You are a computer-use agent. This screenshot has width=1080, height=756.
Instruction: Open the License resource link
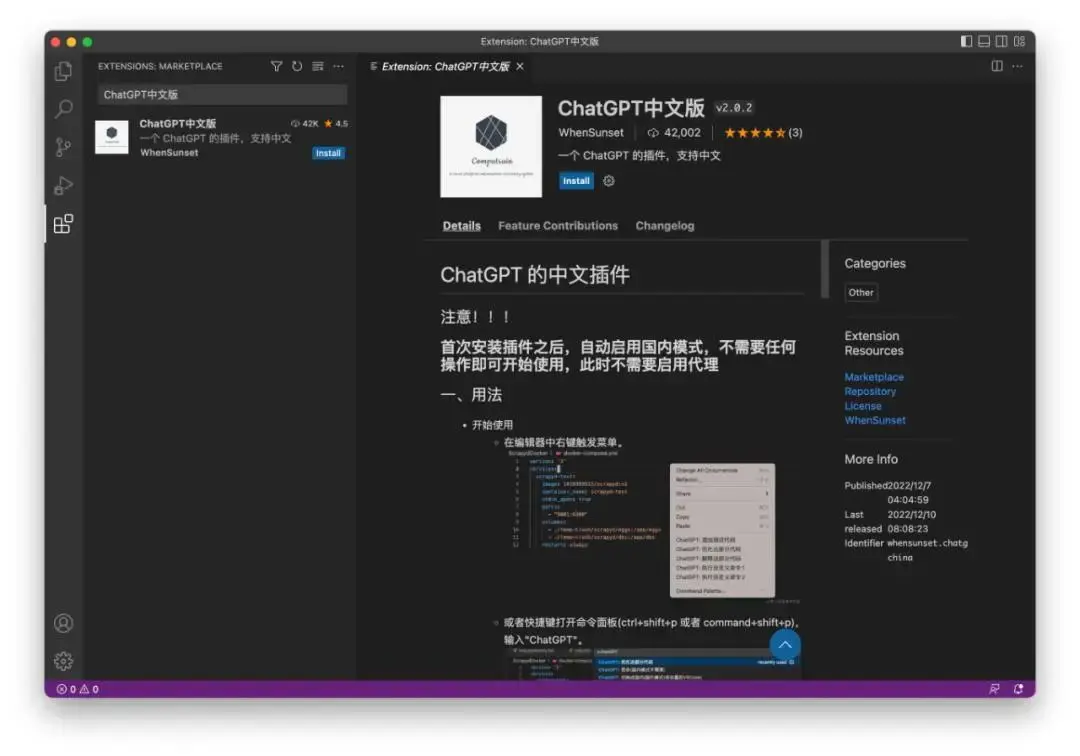(x=863, y=406)
